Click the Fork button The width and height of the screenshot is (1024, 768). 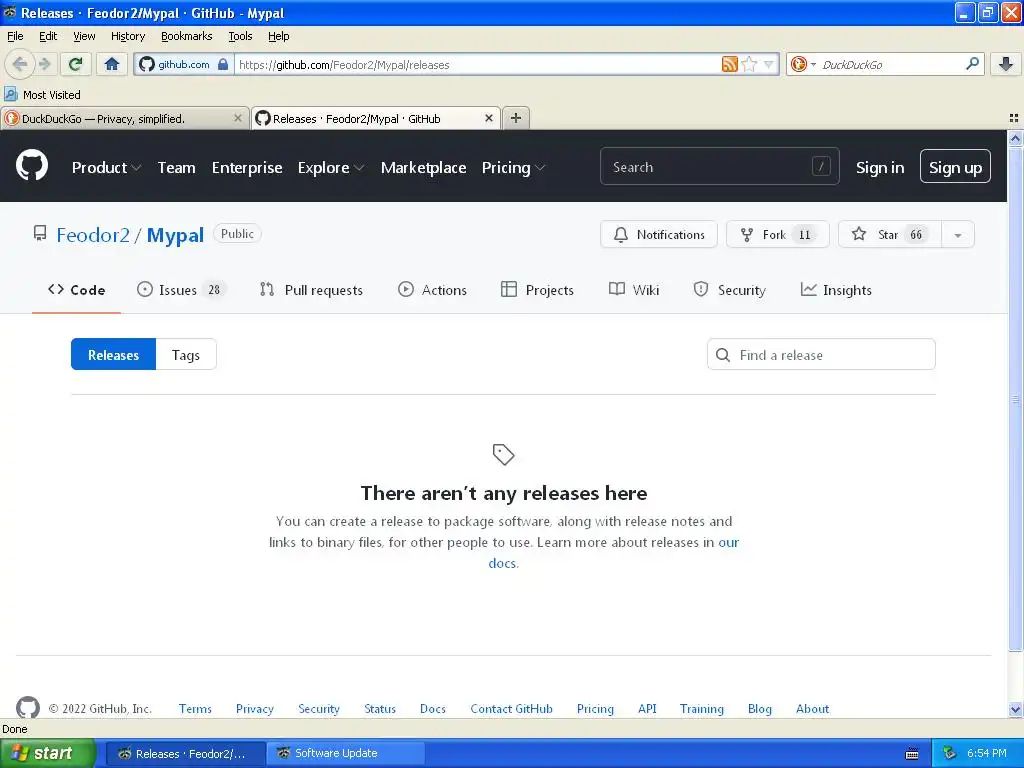click(x=777, y=234)
